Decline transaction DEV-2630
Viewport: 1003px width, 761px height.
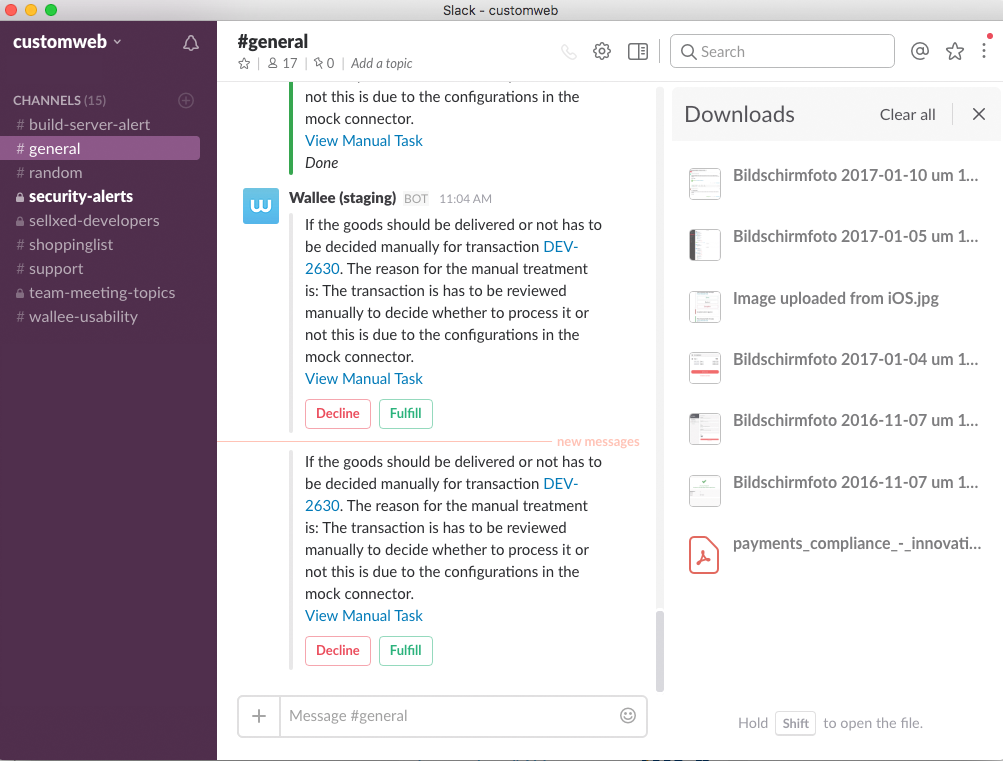coord(337,650)
